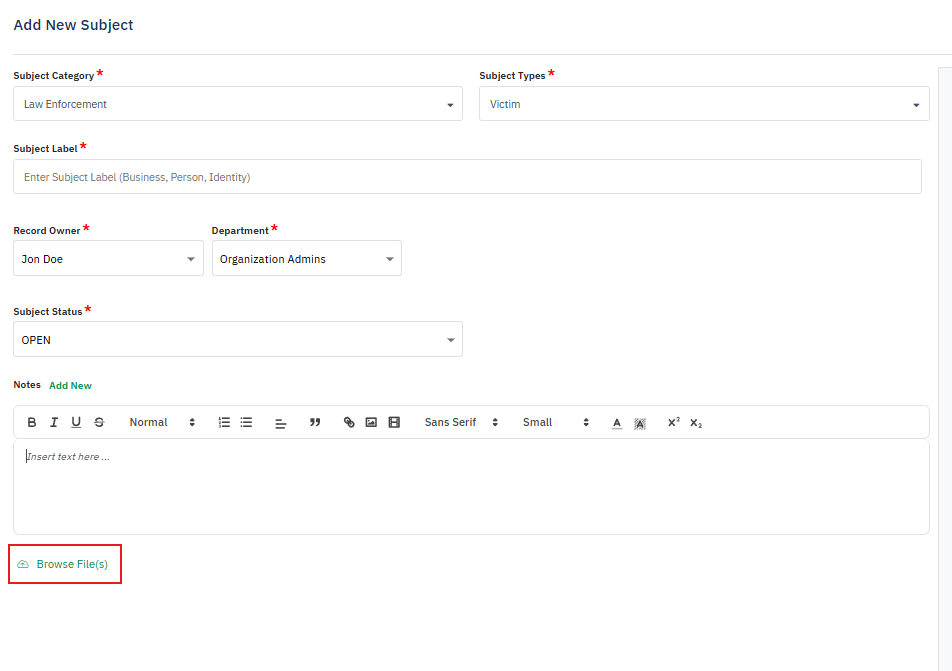Click Browse File(s) to upload
The width and height of the screenshot is (952, 671).
pyautogui.click(x=71, y=565)
